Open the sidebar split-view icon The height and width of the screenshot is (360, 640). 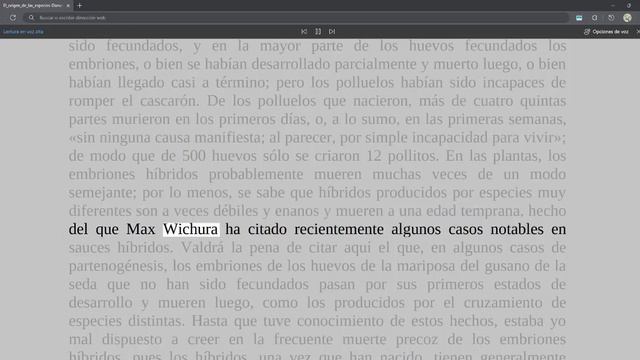click(x=595, y=18)
